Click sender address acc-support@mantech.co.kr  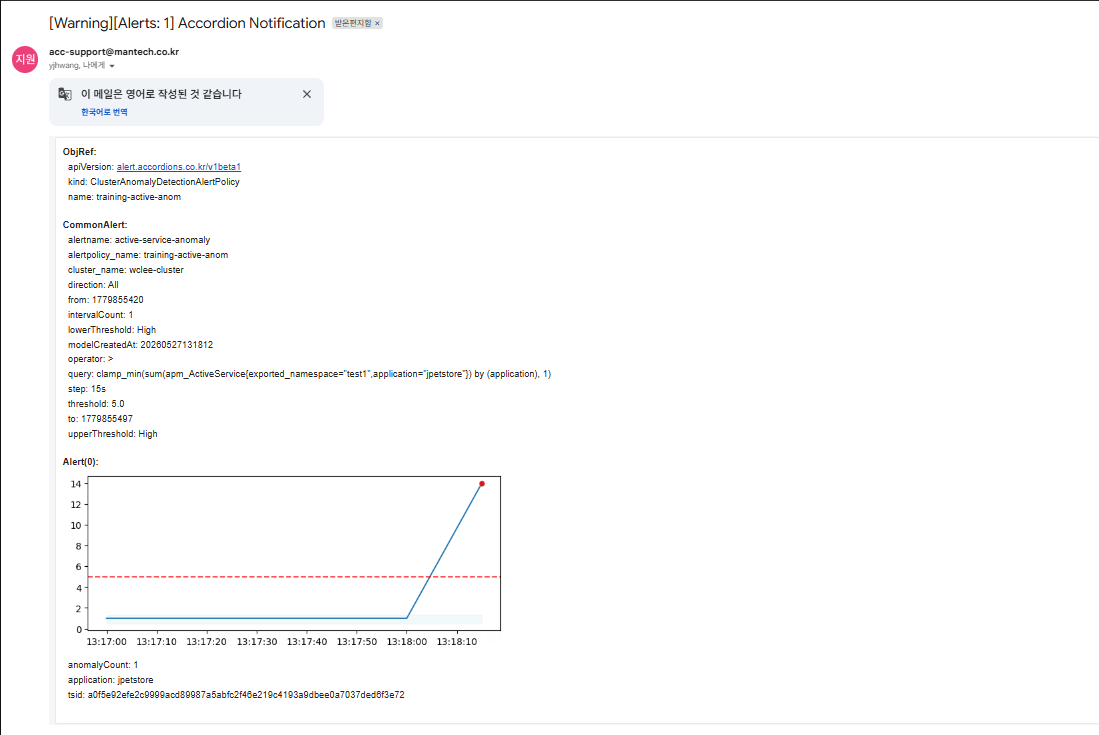pos(114,52)
